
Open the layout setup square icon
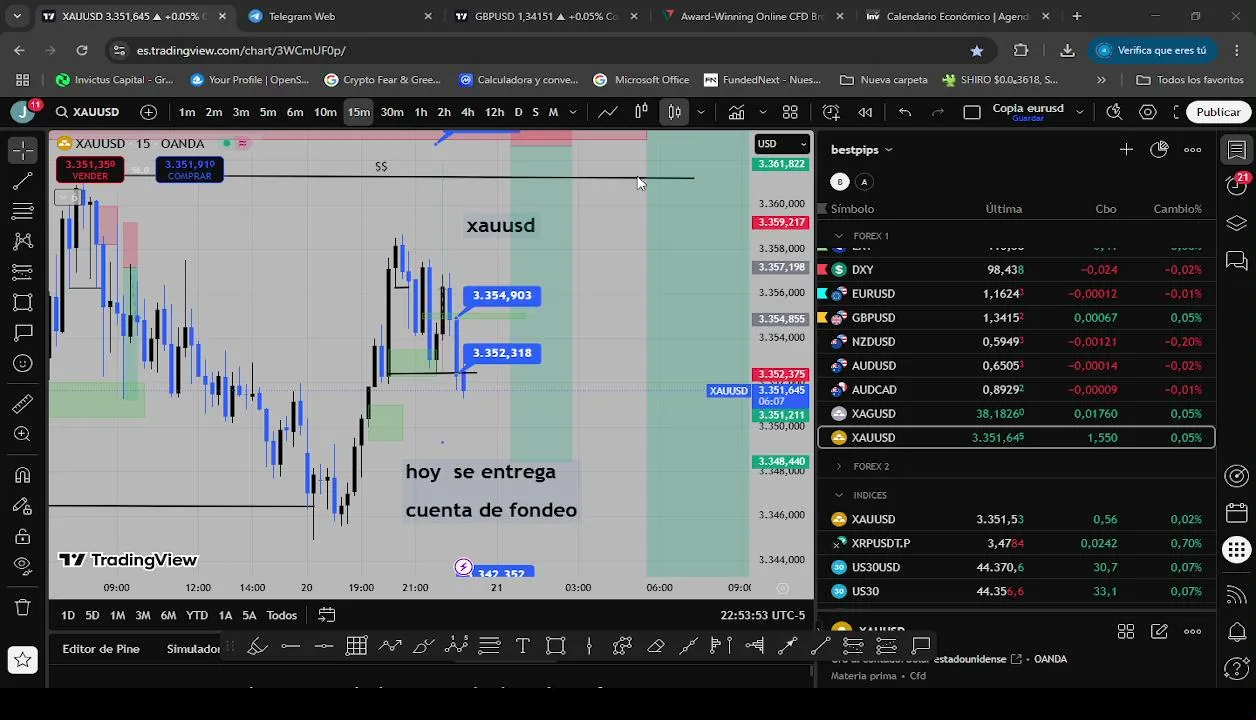click(x=972, y=112)
